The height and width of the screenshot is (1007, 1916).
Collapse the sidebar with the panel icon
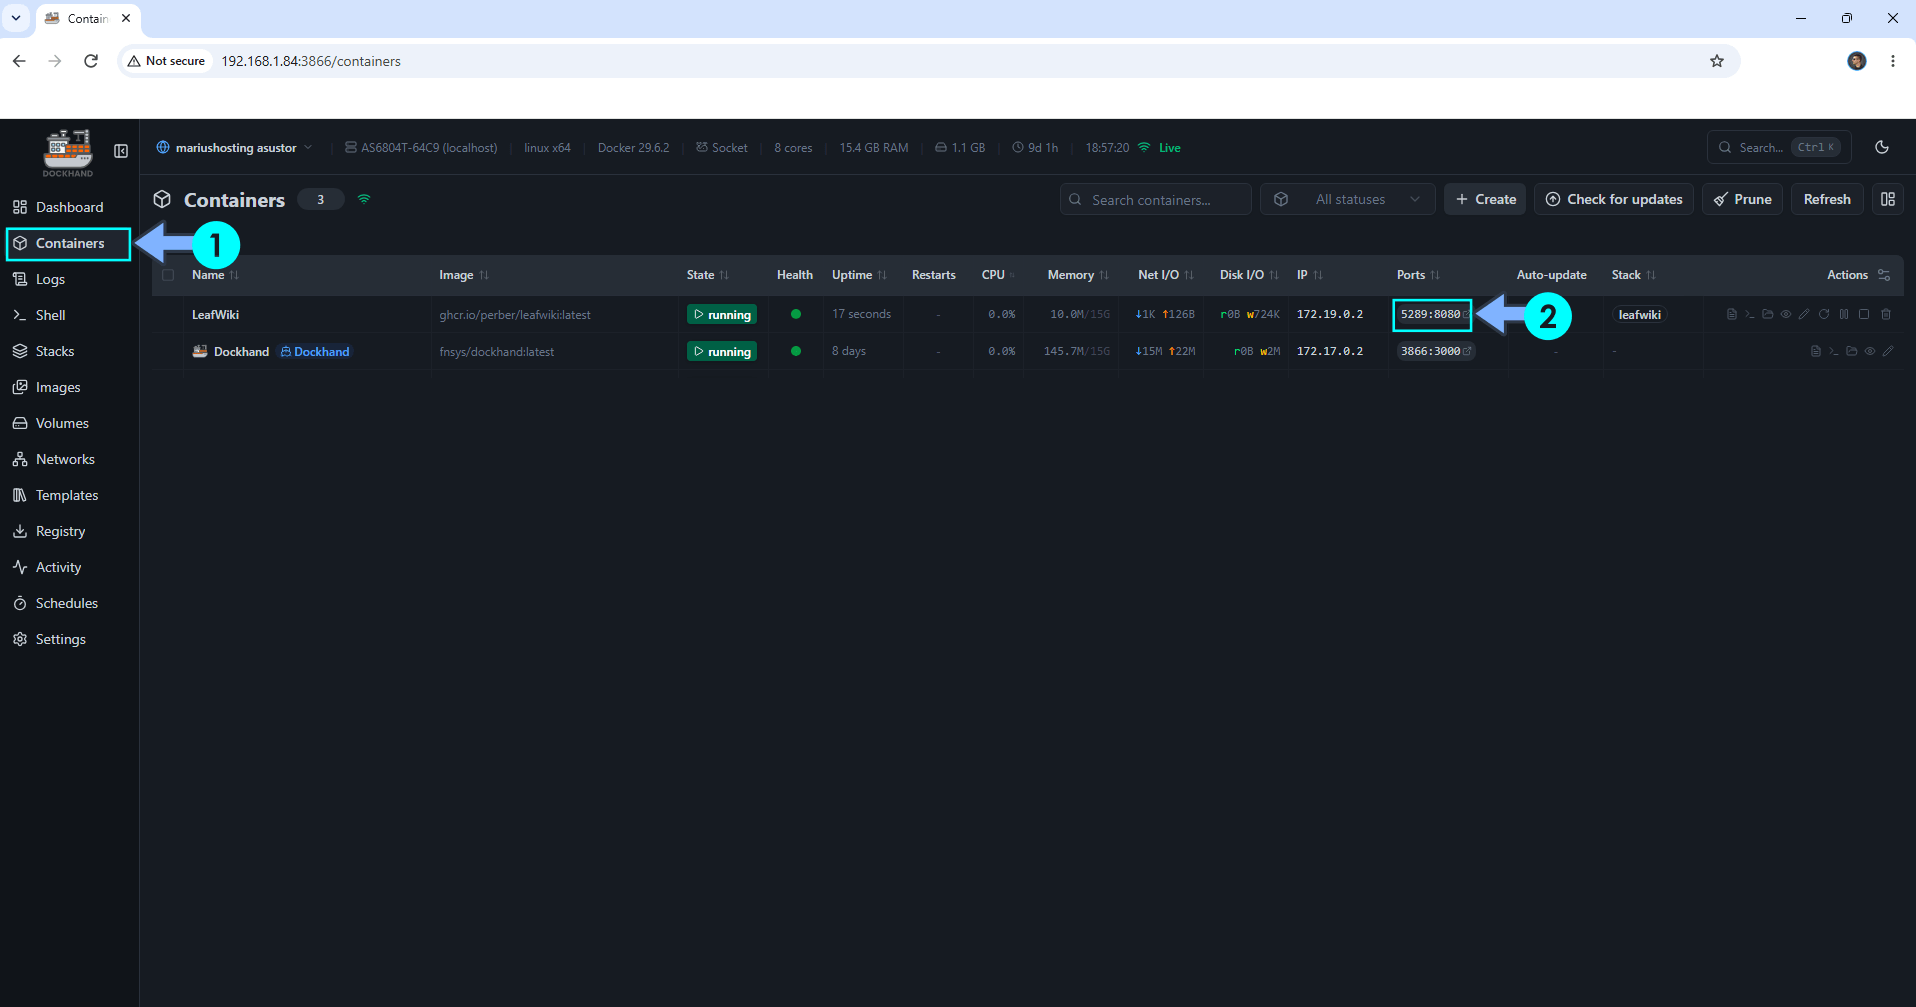(121, 151)
